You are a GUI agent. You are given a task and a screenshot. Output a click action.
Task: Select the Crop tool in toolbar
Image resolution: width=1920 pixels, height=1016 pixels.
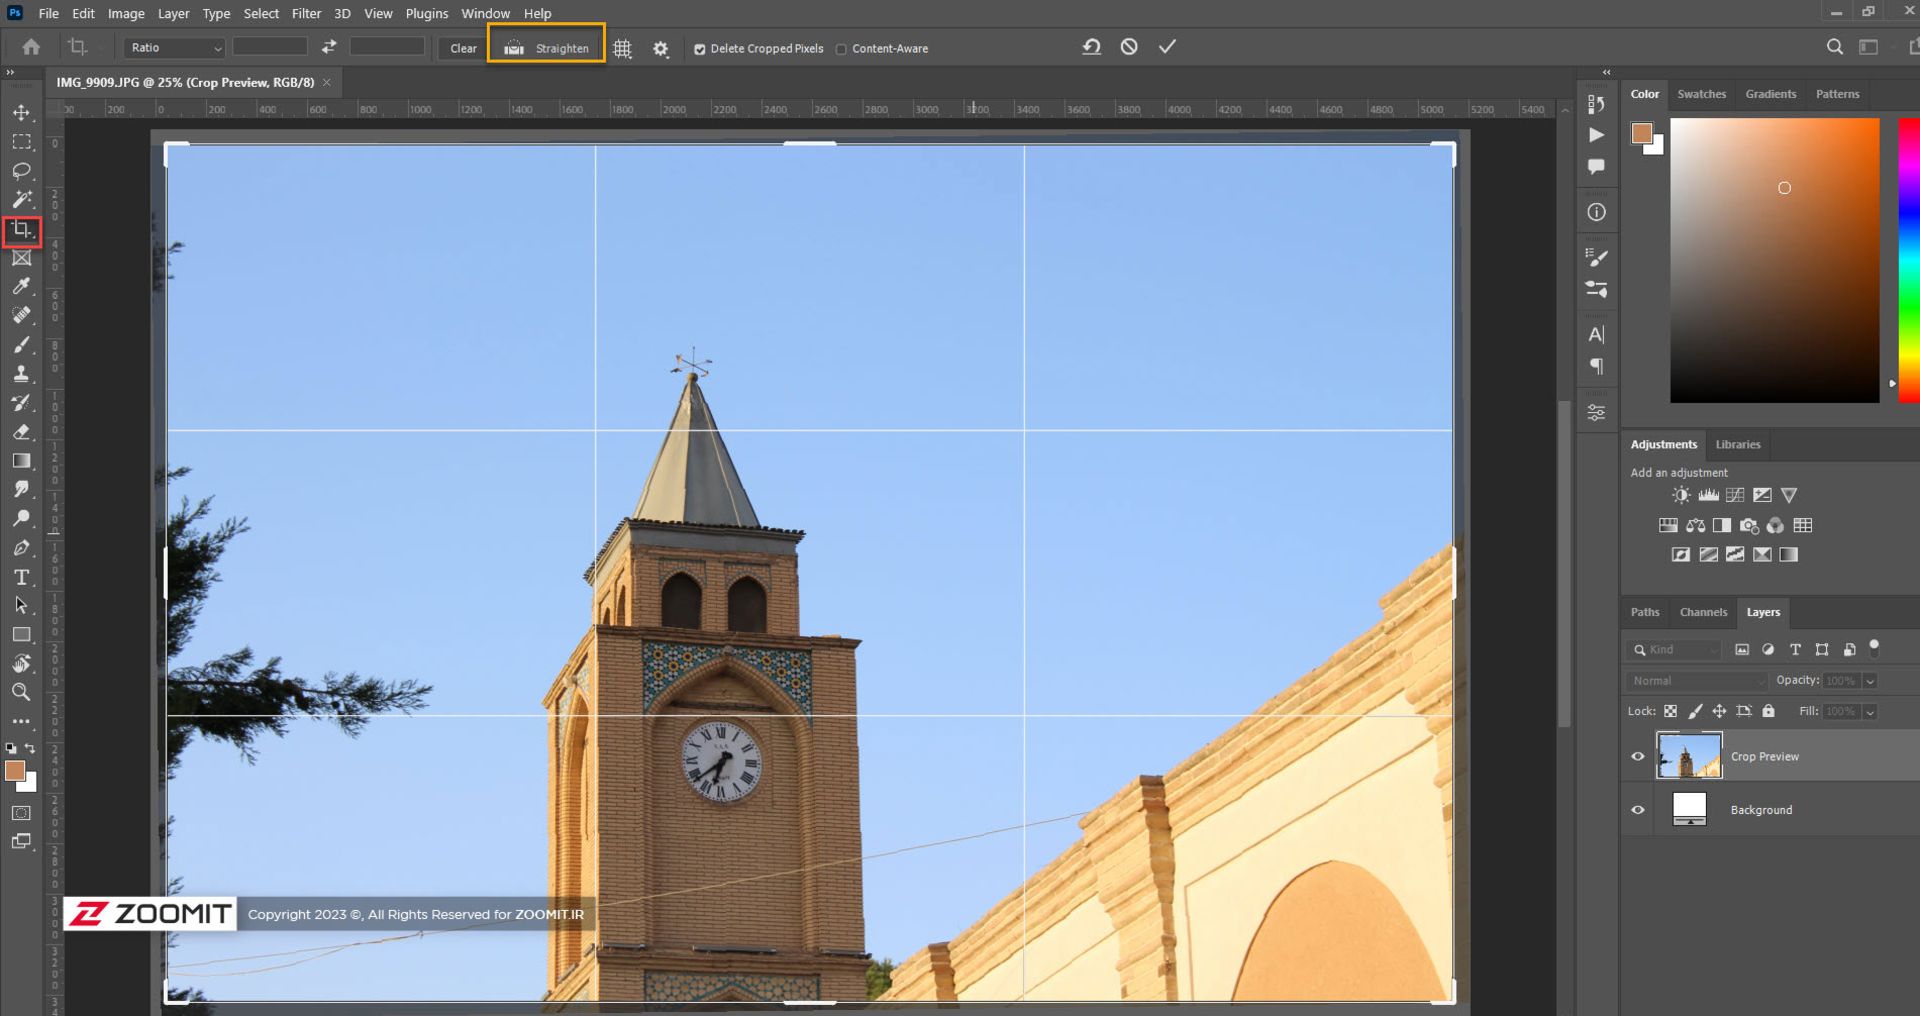click(21, 230)
